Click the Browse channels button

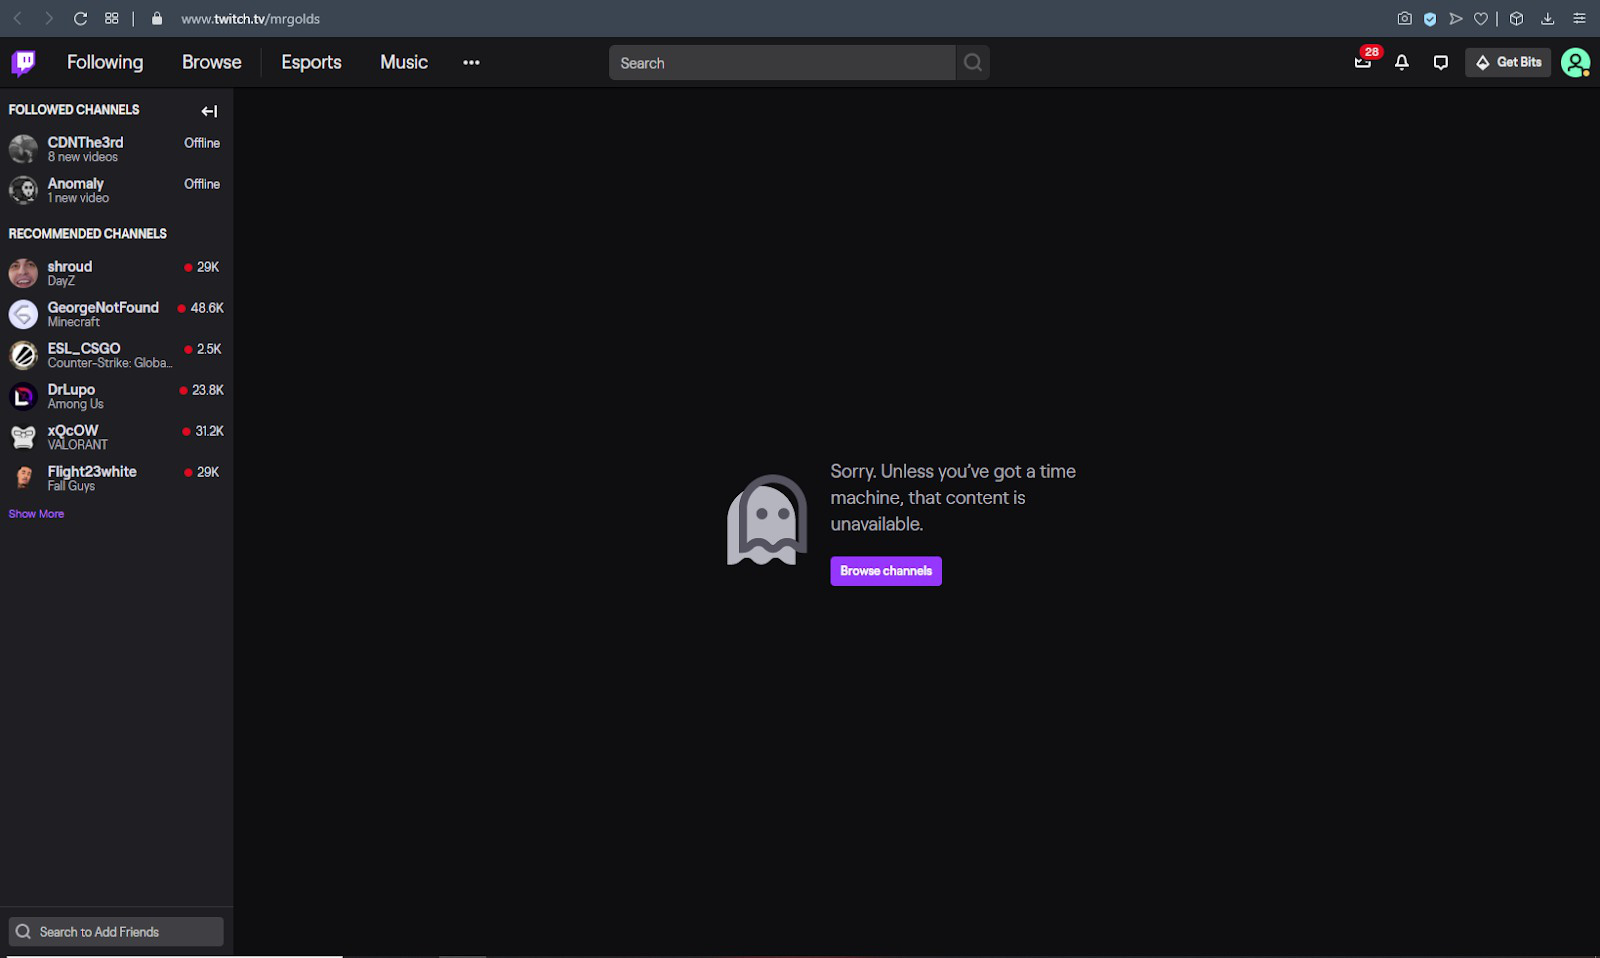pos(886,571)
